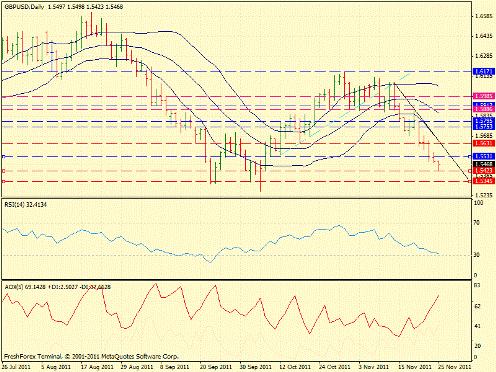Click the 3 Nov 2011 date label
The width and height of the screenshot is (496, 372).
coord(374,367)
